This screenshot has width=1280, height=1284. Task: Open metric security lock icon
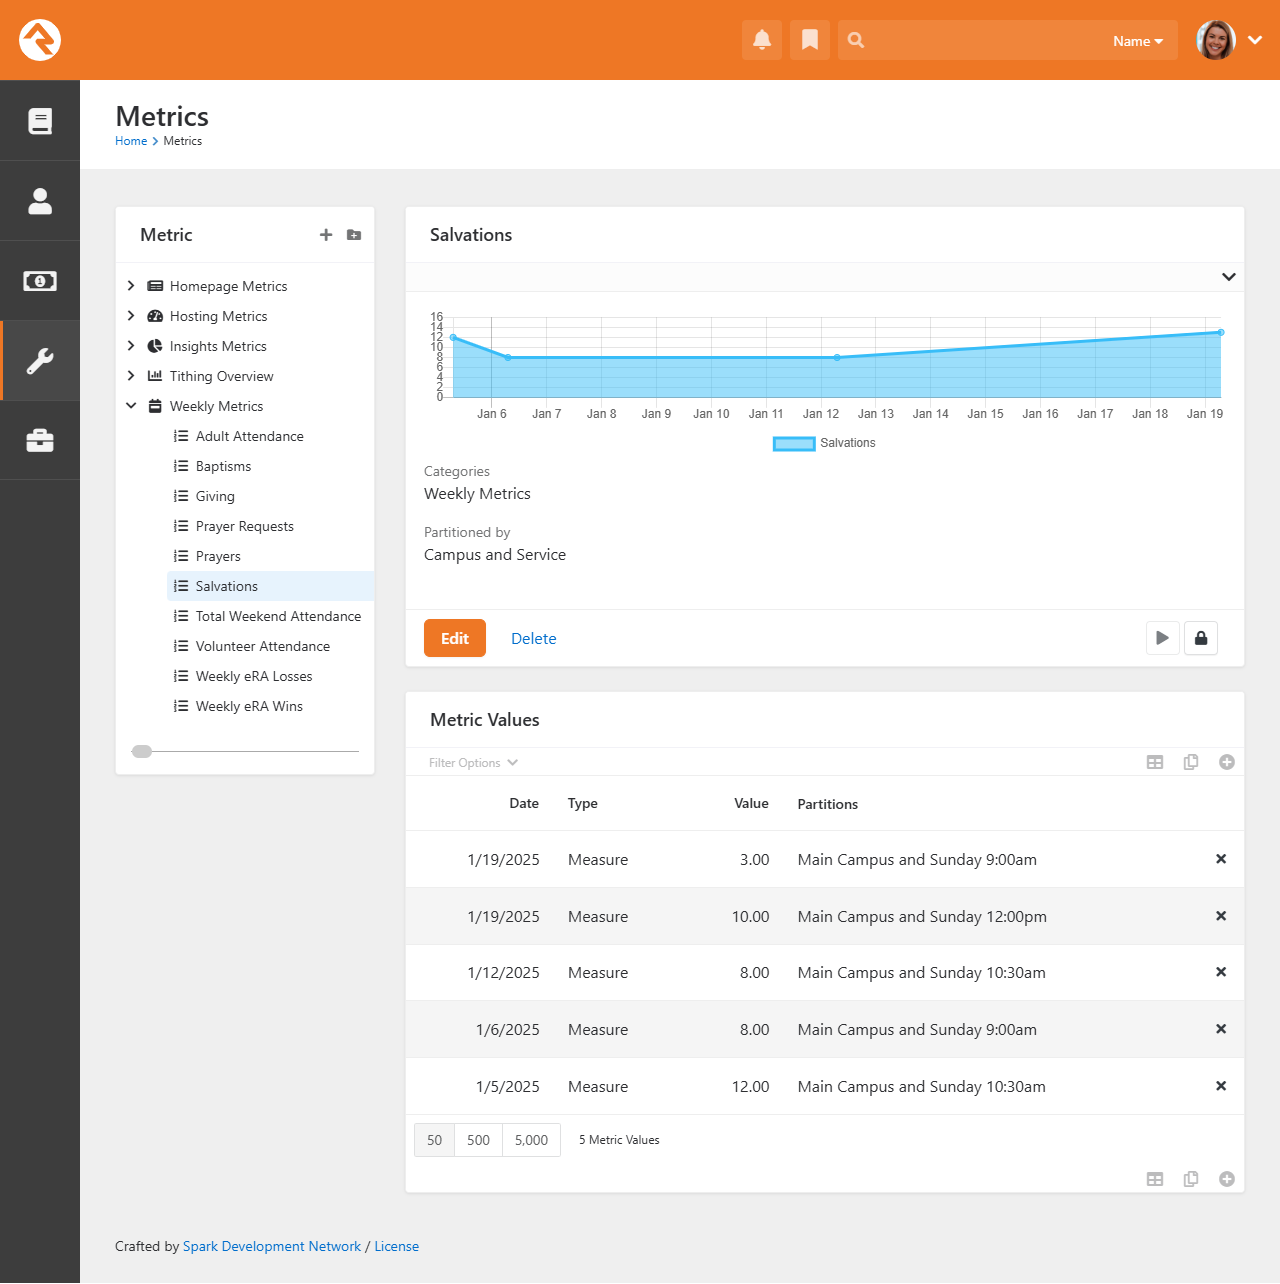point(1201,638)
